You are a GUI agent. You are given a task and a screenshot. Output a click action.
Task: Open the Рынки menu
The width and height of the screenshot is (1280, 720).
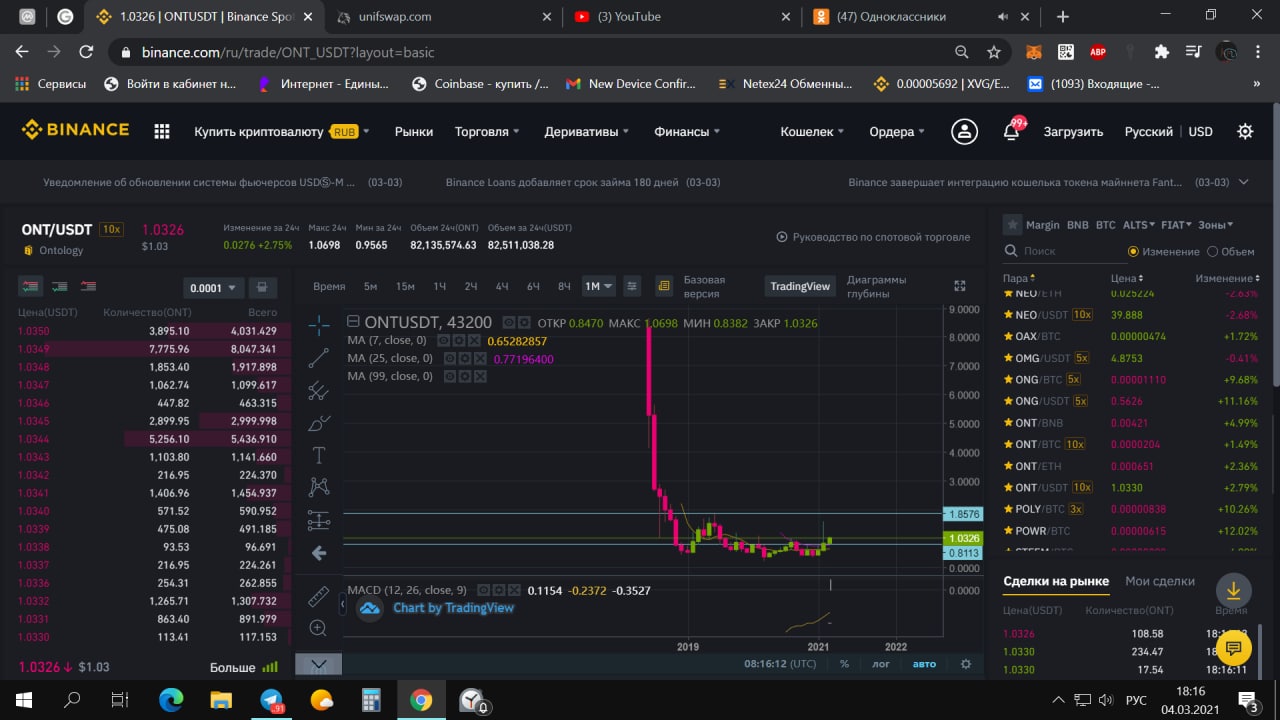[x=414, y=131]
